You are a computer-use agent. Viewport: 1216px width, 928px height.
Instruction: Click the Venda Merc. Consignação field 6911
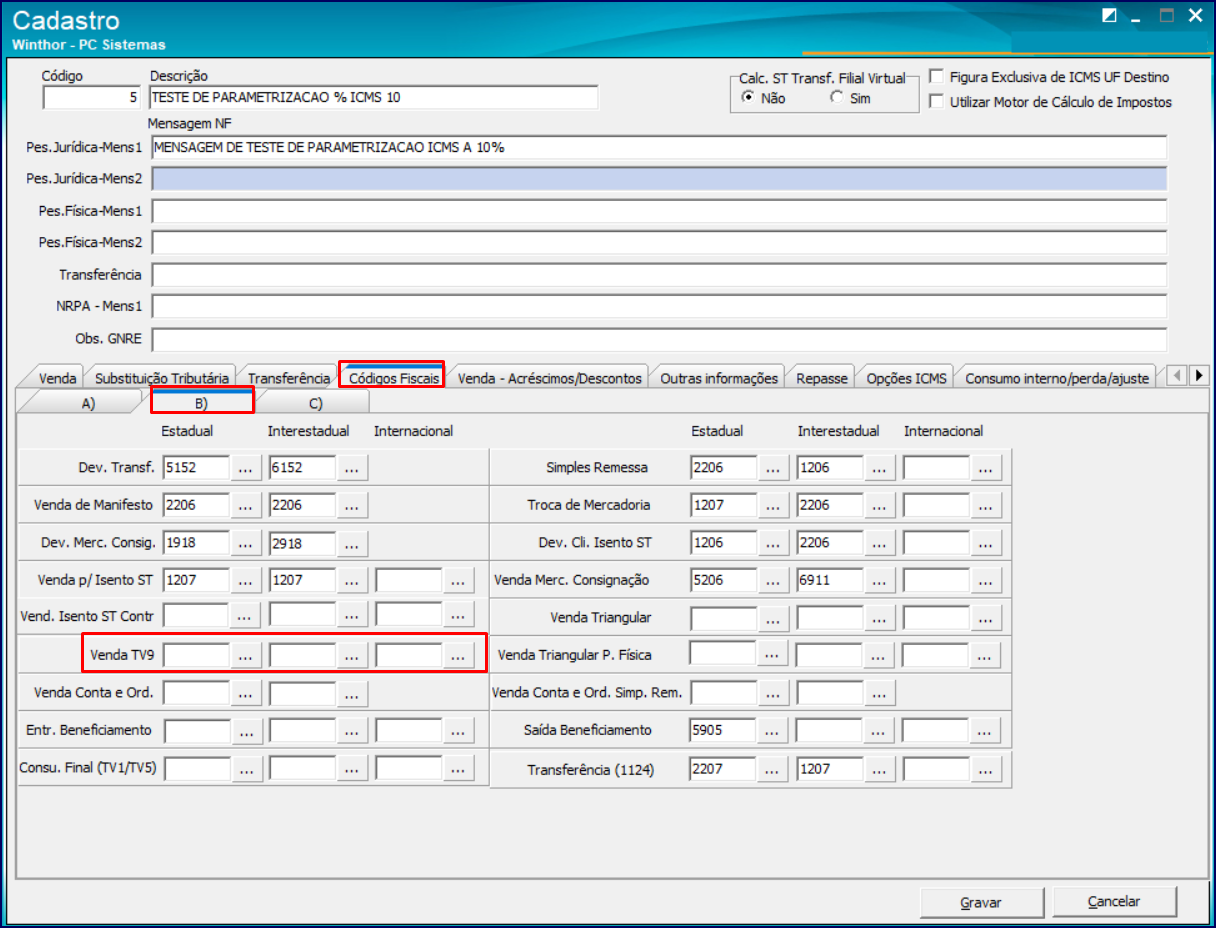[x=830, y=580]
